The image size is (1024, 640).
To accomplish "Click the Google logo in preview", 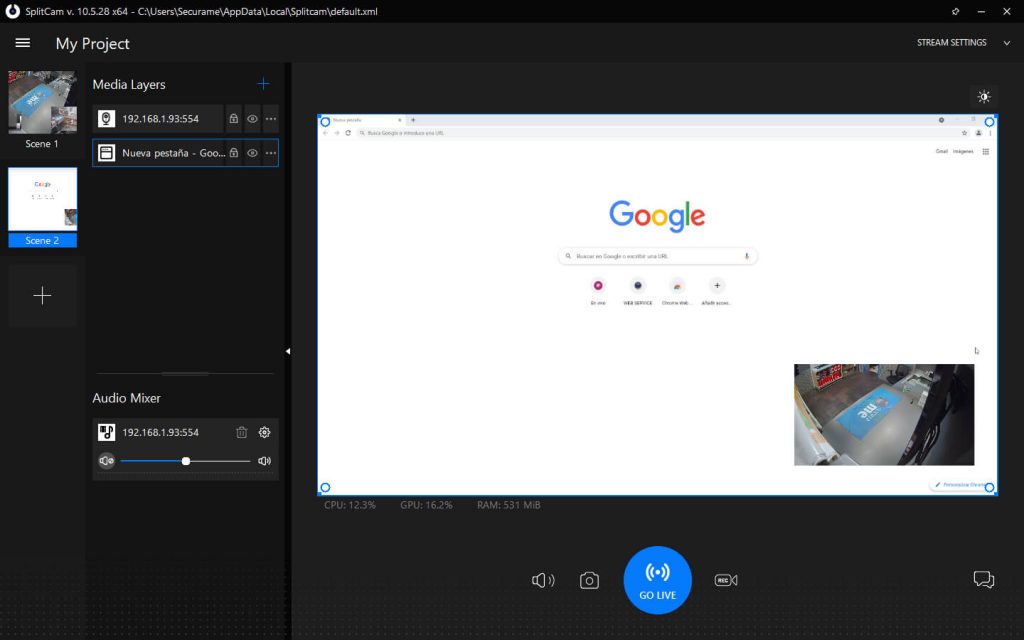I will [657, 216].
